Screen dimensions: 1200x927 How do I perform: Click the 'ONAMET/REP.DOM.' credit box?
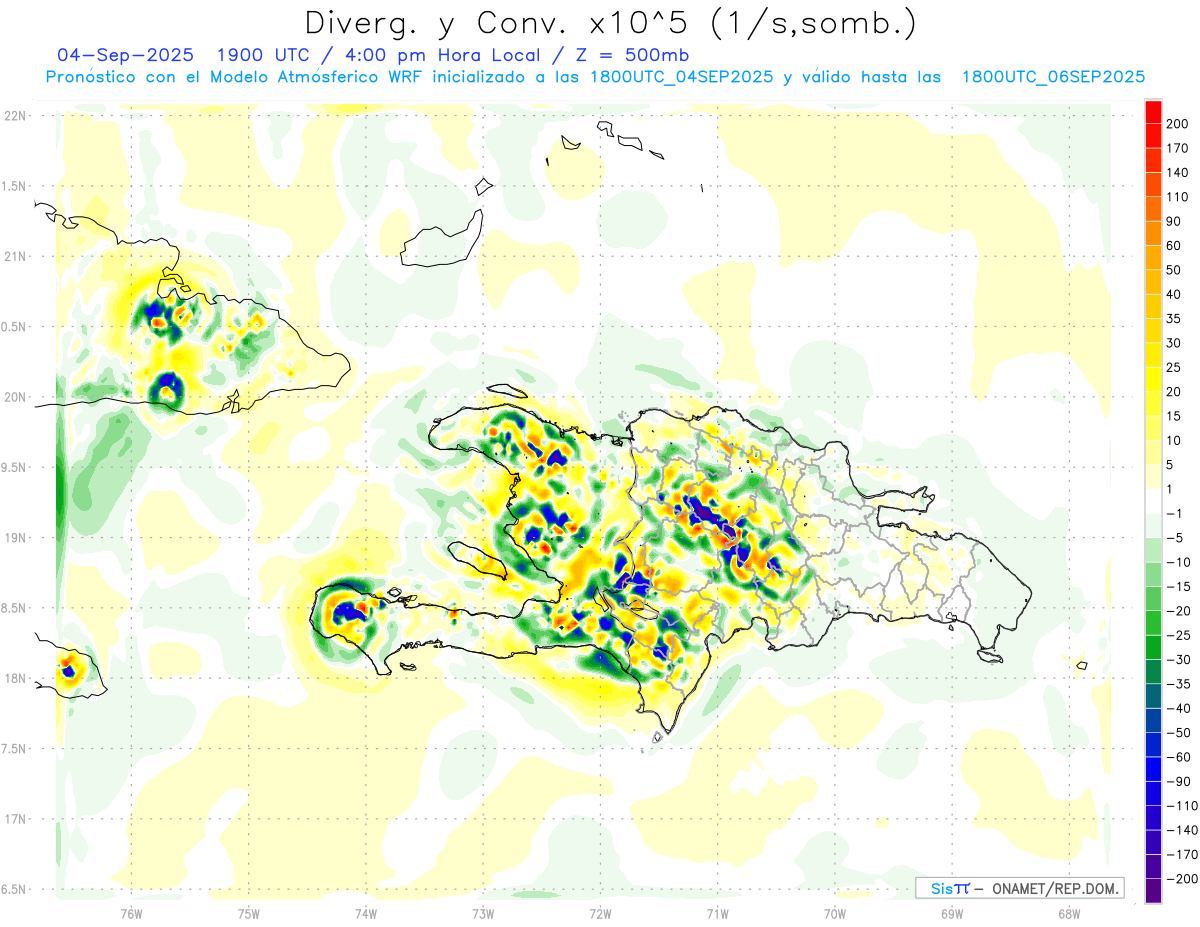click(1020, 888)
